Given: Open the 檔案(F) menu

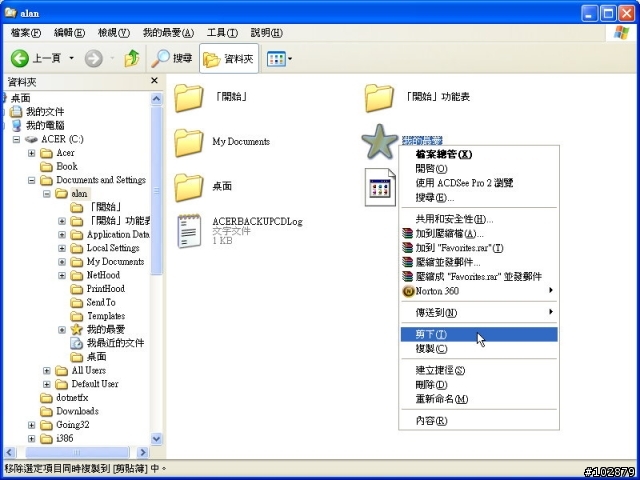Looking at the screenshot, I should pos(26,33).
